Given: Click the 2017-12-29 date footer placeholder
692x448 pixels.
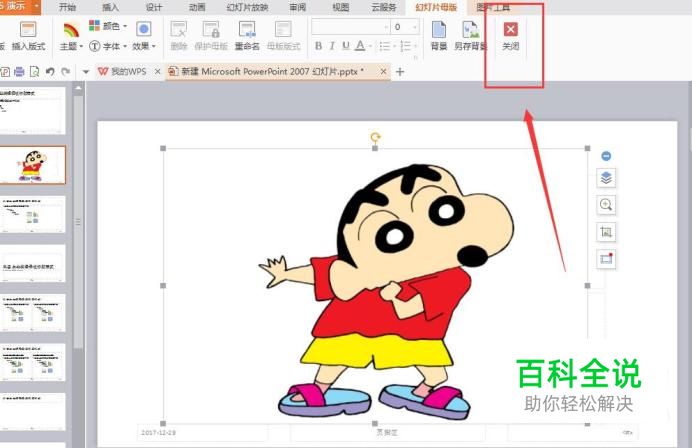Looking at the screenshot, I should tap(203, 433).
